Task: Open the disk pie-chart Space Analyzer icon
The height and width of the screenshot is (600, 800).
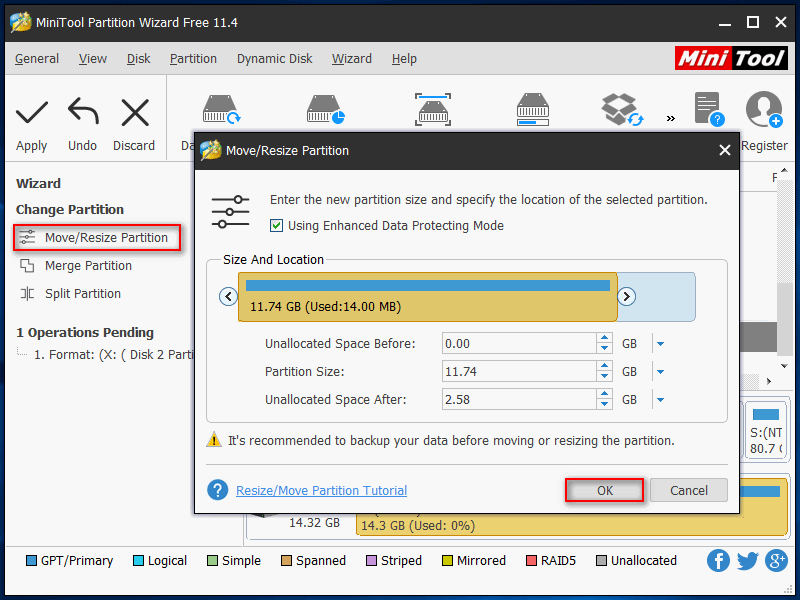Action: (x=326, y=109)
